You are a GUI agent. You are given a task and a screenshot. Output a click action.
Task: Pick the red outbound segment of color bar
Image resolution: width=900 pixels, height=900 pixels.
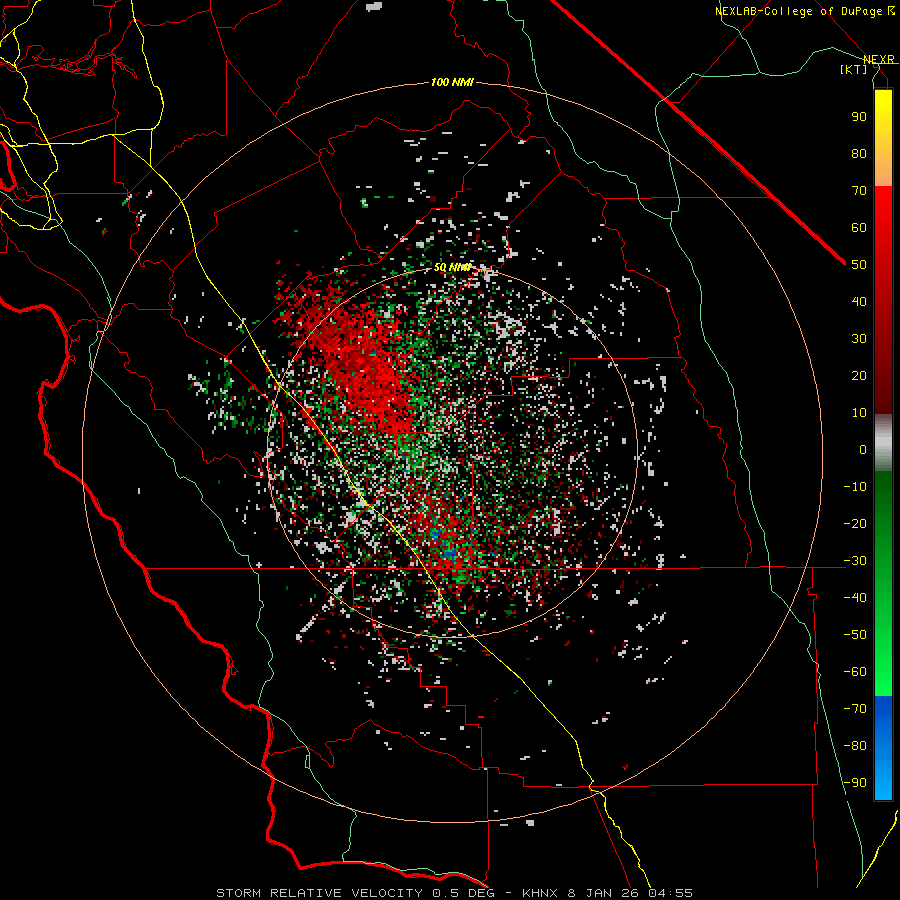tap(883, 300)
